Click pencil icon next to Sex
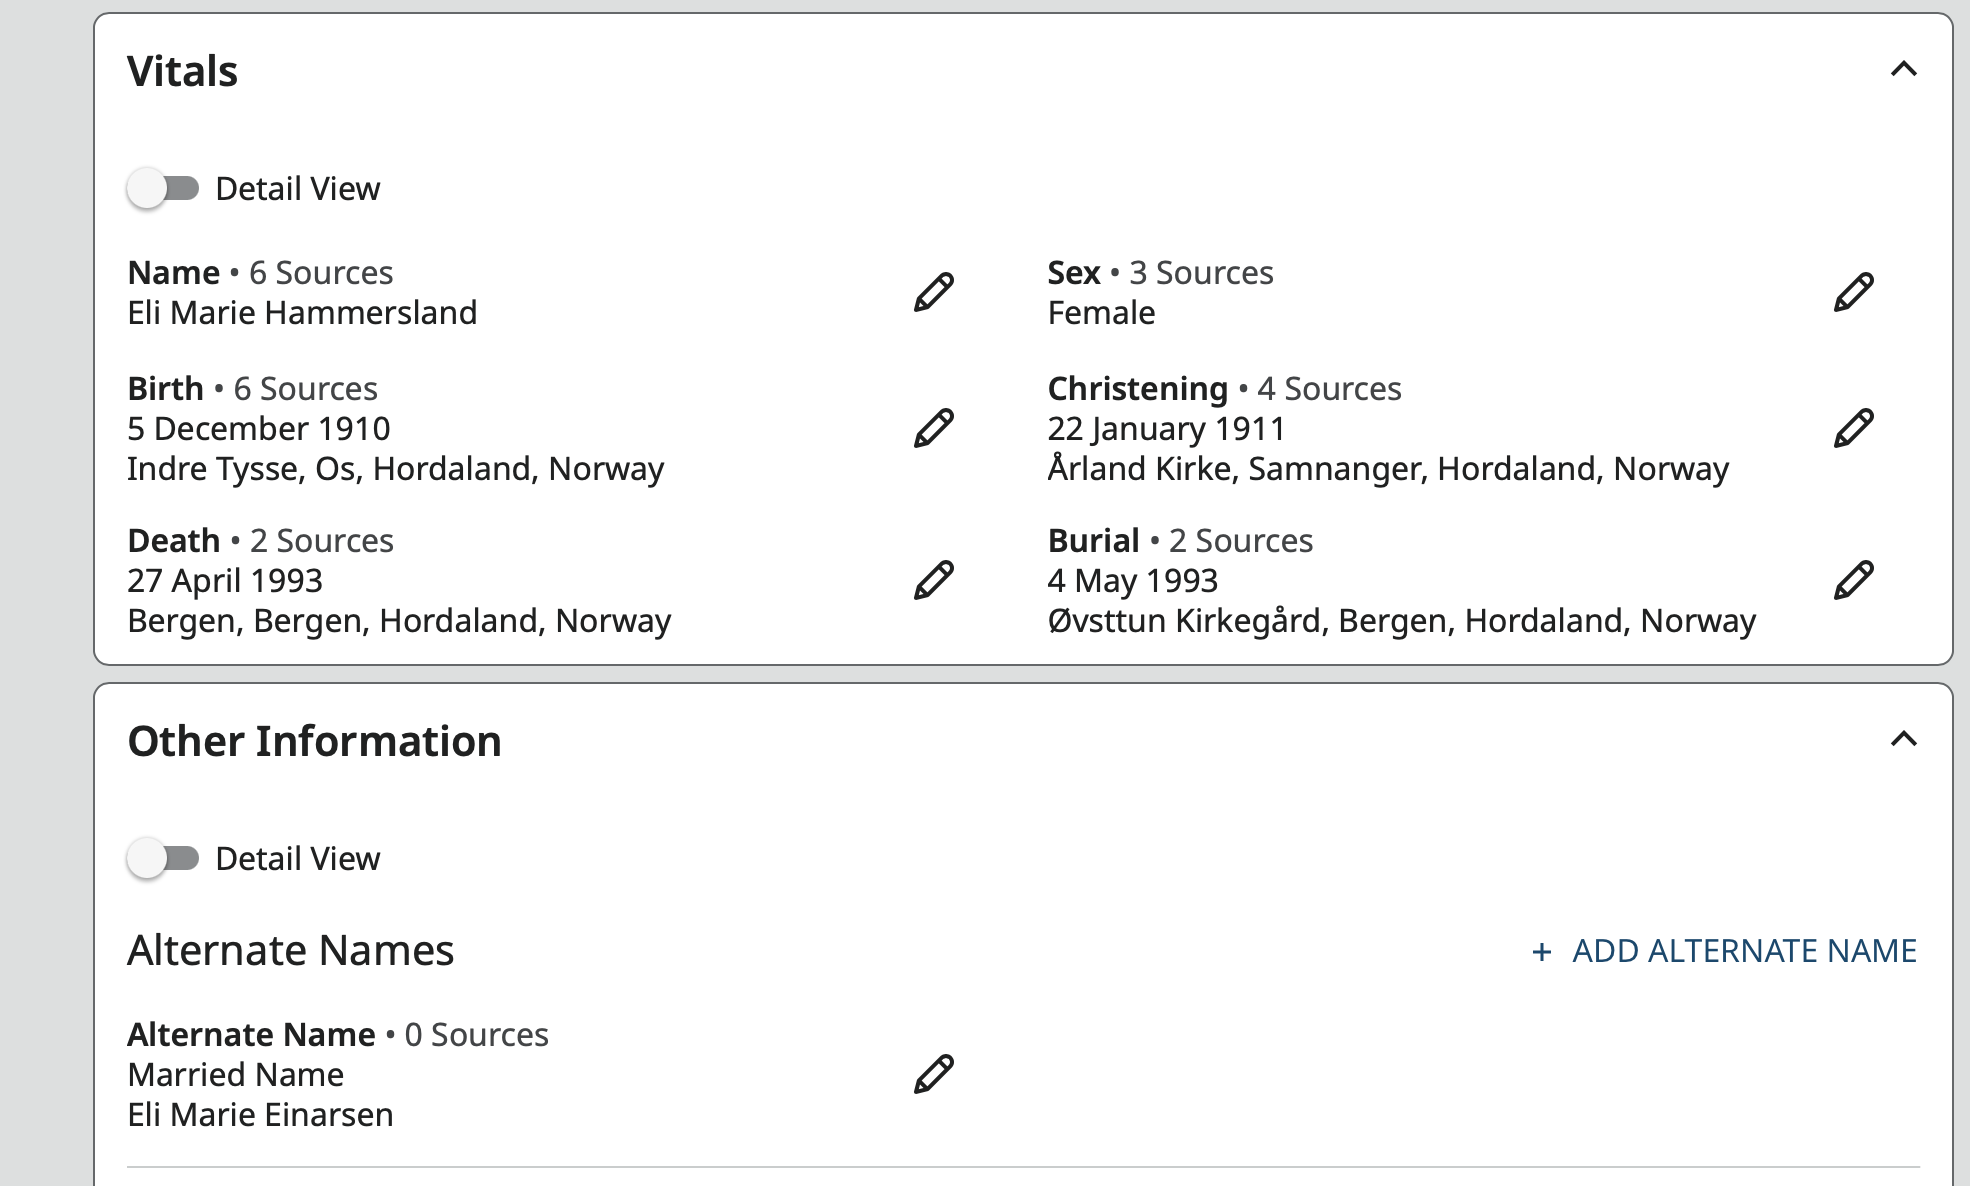The image size is (1970, 1186). coord(1853,292)
